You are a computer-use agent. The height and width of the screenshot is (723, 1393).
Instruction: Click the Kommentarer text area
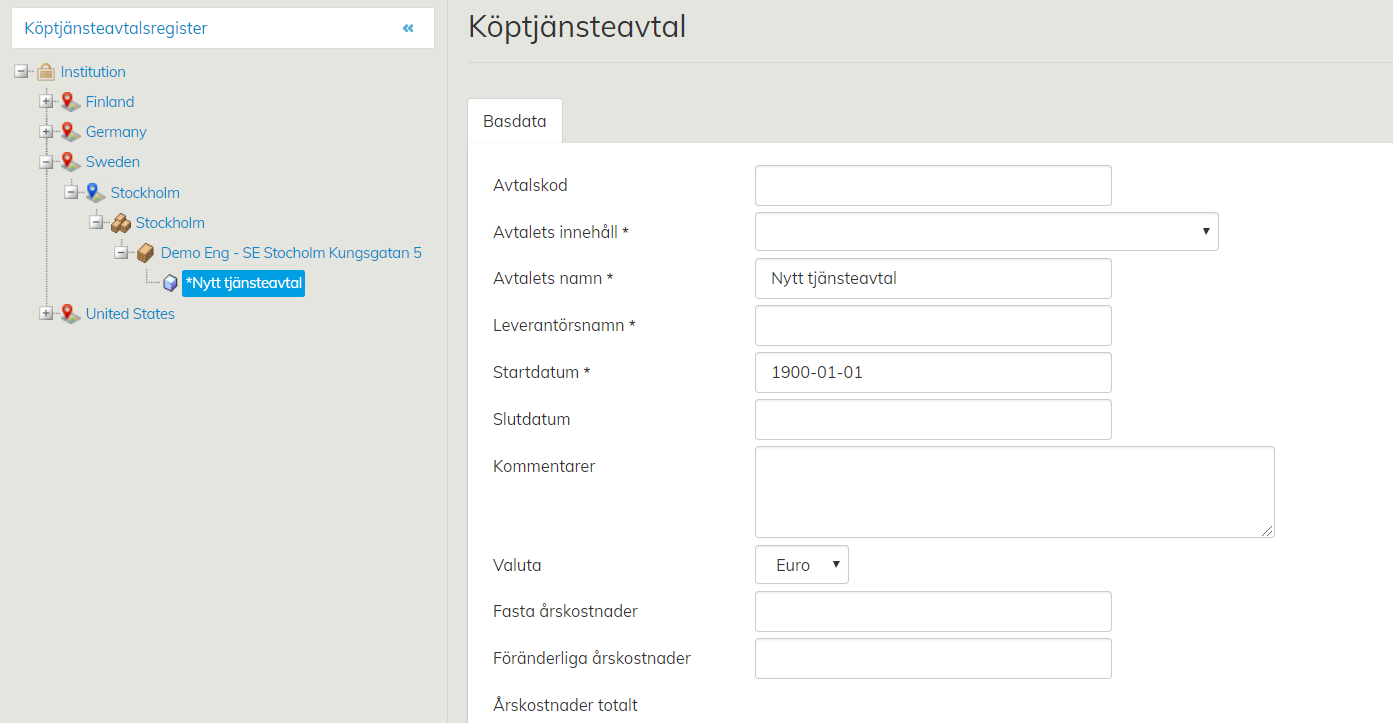point(1014,492)
